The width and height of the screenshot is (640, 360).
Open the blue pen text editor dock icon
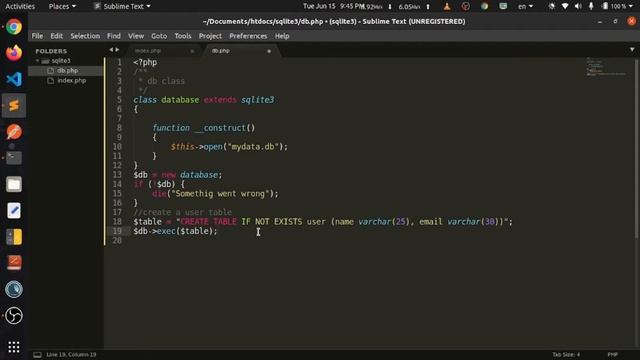(14, 211)
